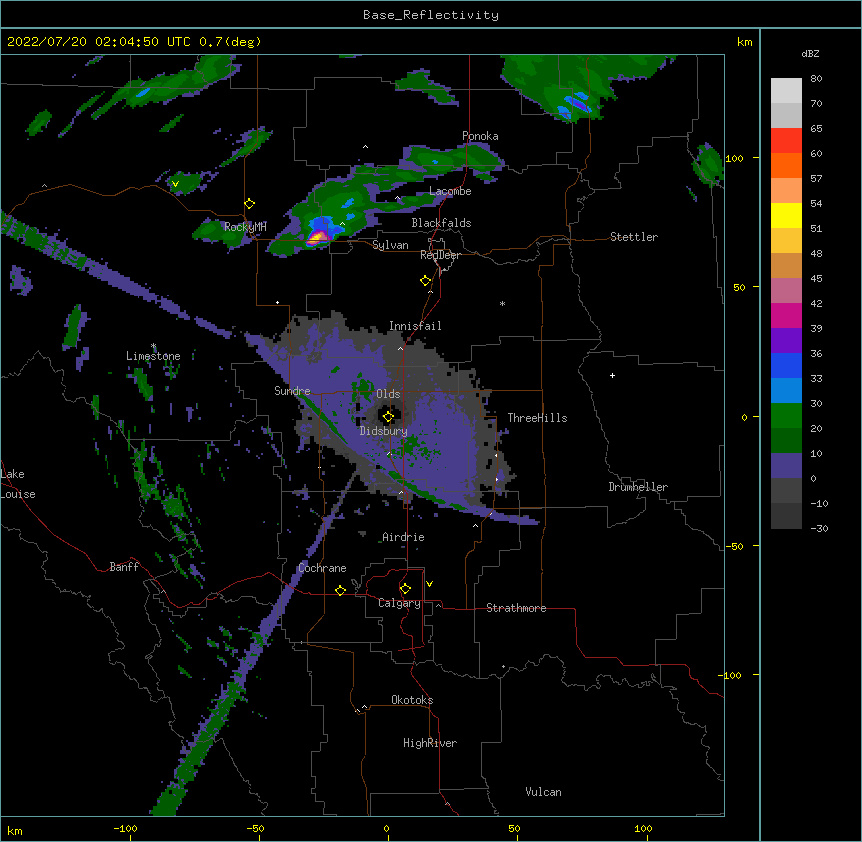Image resolution: width=862 pixels, height=842 pixels.
Task: Click the Sylvan label
Action: [390, 245]
